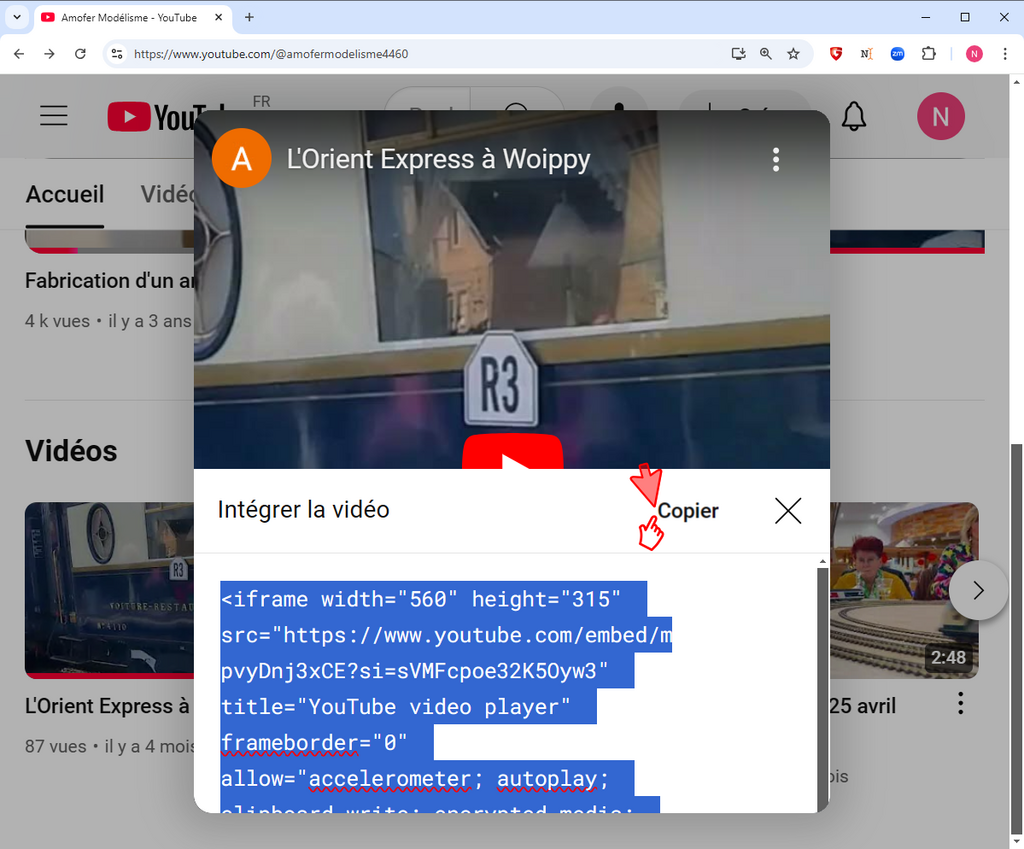Click the '4 k vues' metadata text
Screen dimensions: 1024x849
(x=57, y=321)
